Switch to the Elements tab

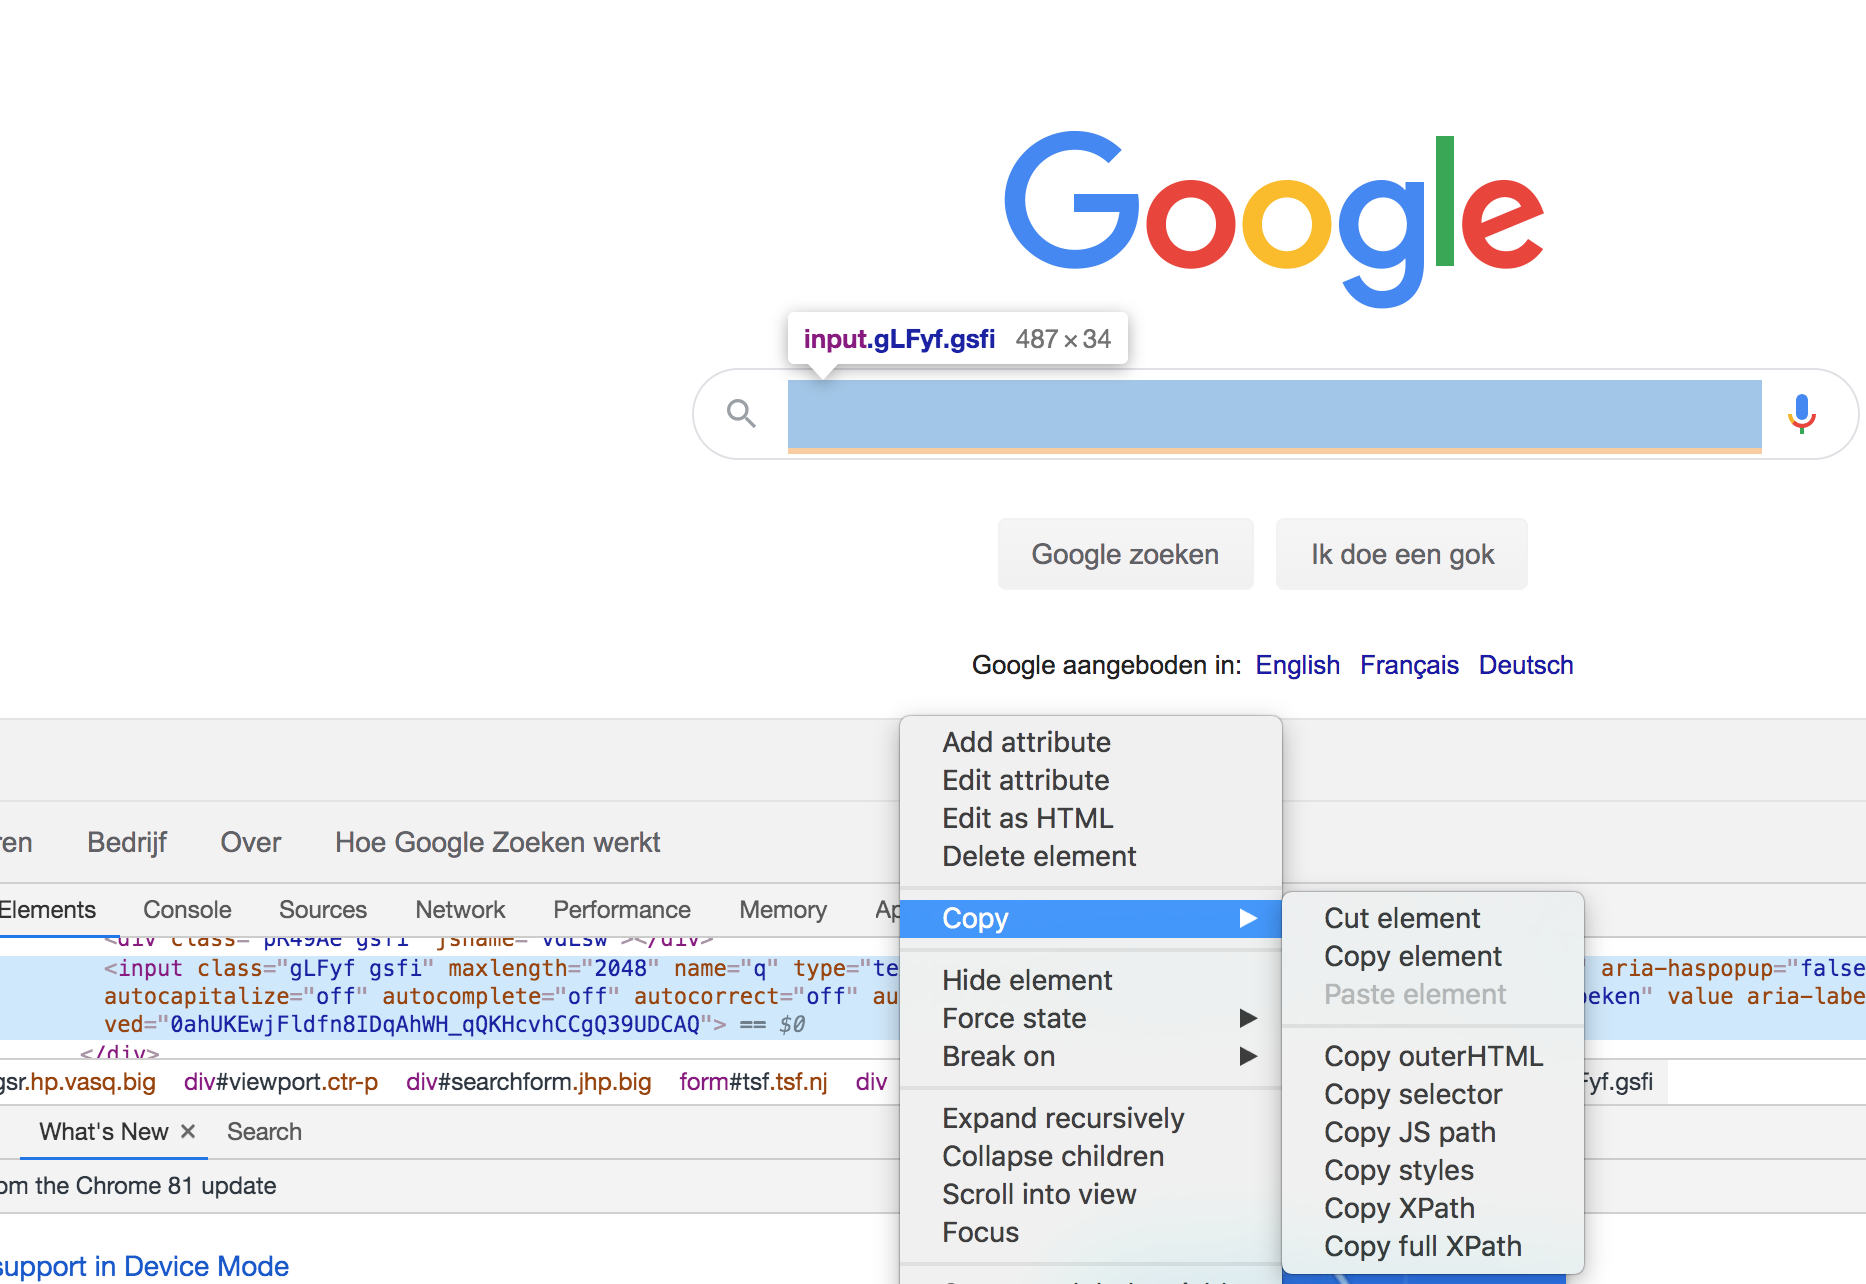click(47, 909)
